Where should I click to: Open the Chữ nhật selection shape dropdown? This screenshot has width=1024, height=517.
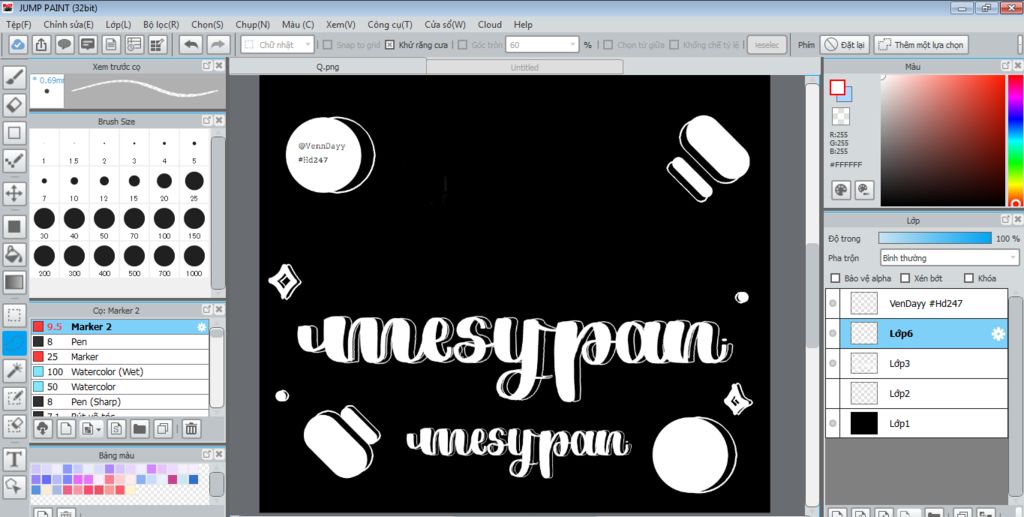278,44
